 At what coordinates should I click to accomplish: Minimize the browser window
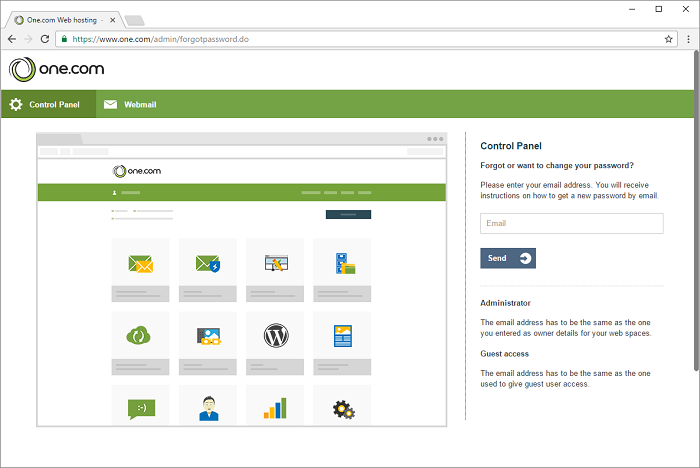tap(632, 9)
